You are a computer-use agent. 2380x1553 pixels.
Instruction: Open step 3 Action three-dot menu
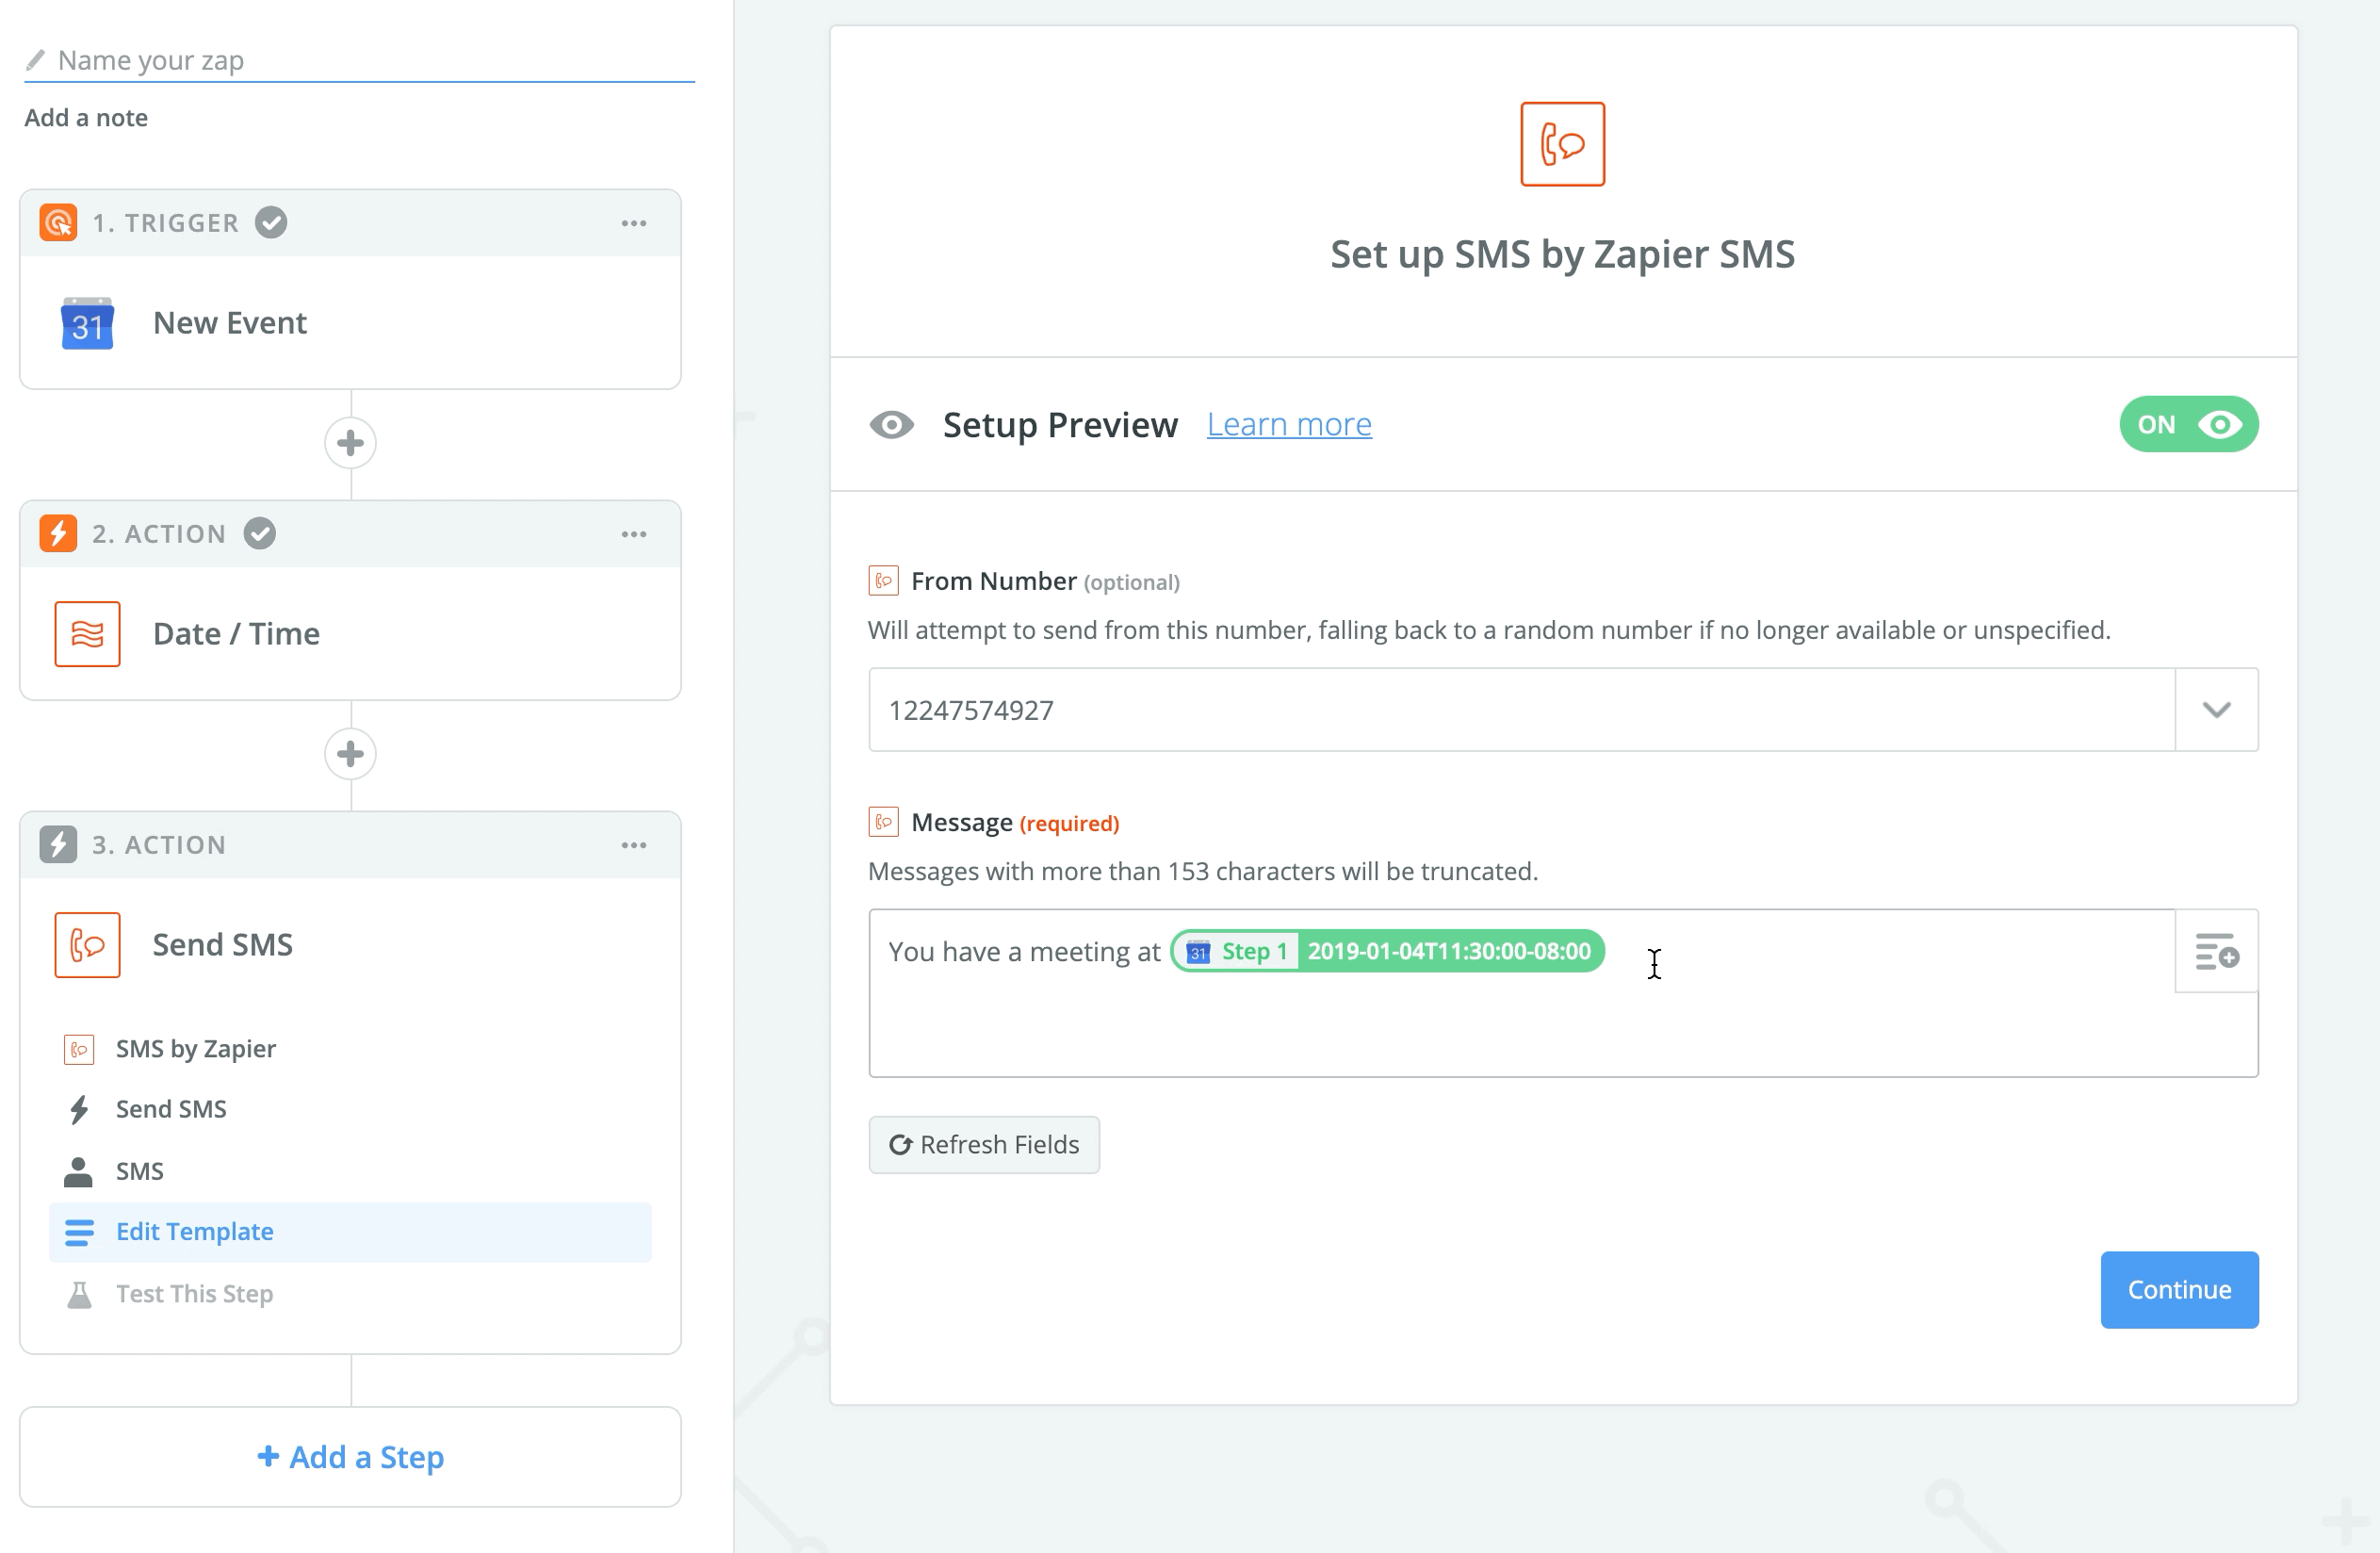pos(634,845)
